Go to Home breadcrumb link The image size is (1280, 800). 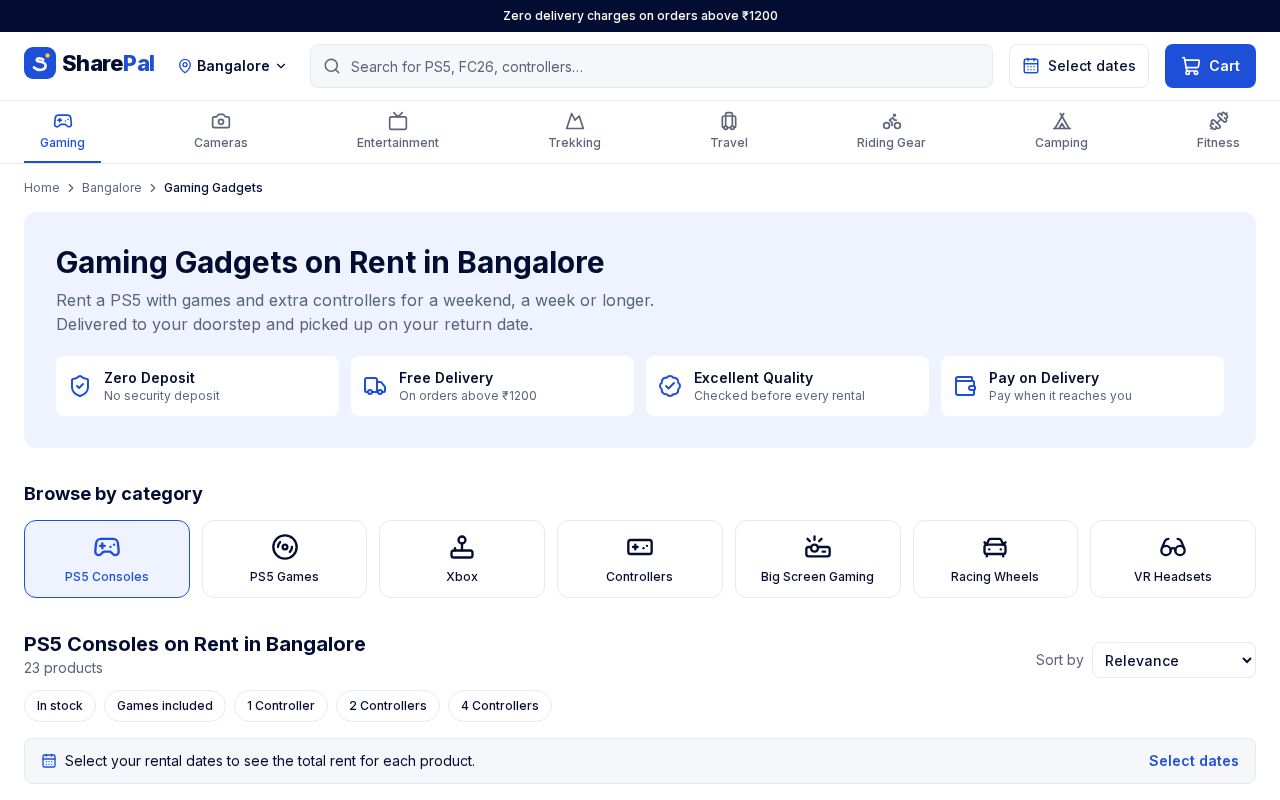pos(42,188)
